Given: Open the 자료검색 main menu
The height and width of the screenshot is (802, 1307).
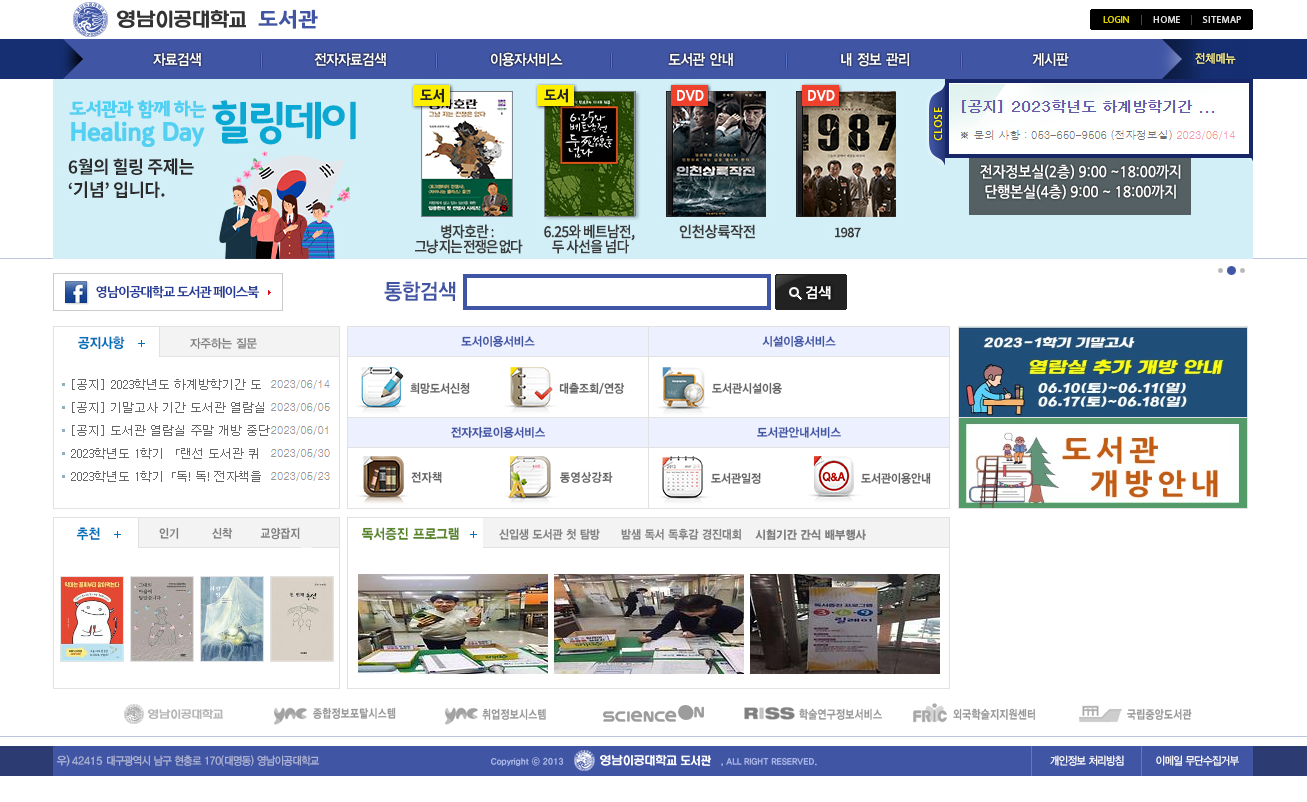Looking at the screenshot, I should tap(177, 60).
